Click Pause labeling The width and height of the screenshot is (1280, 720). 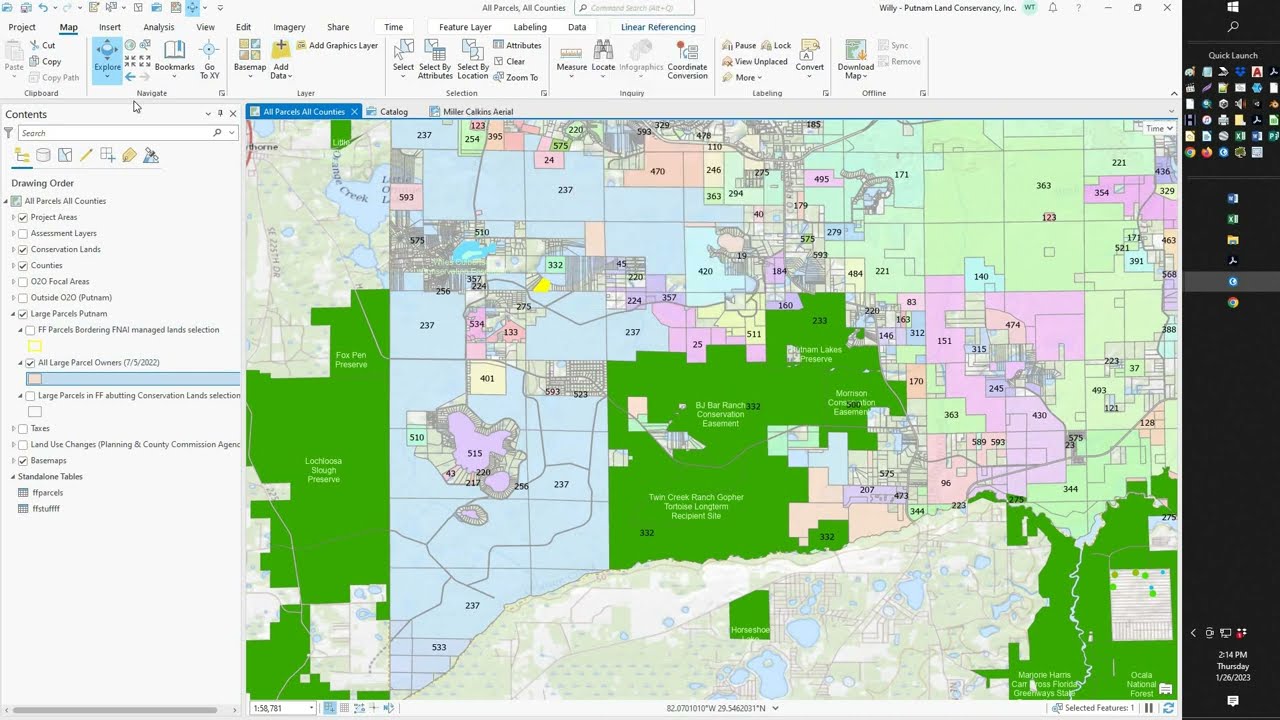pos(739,45)
